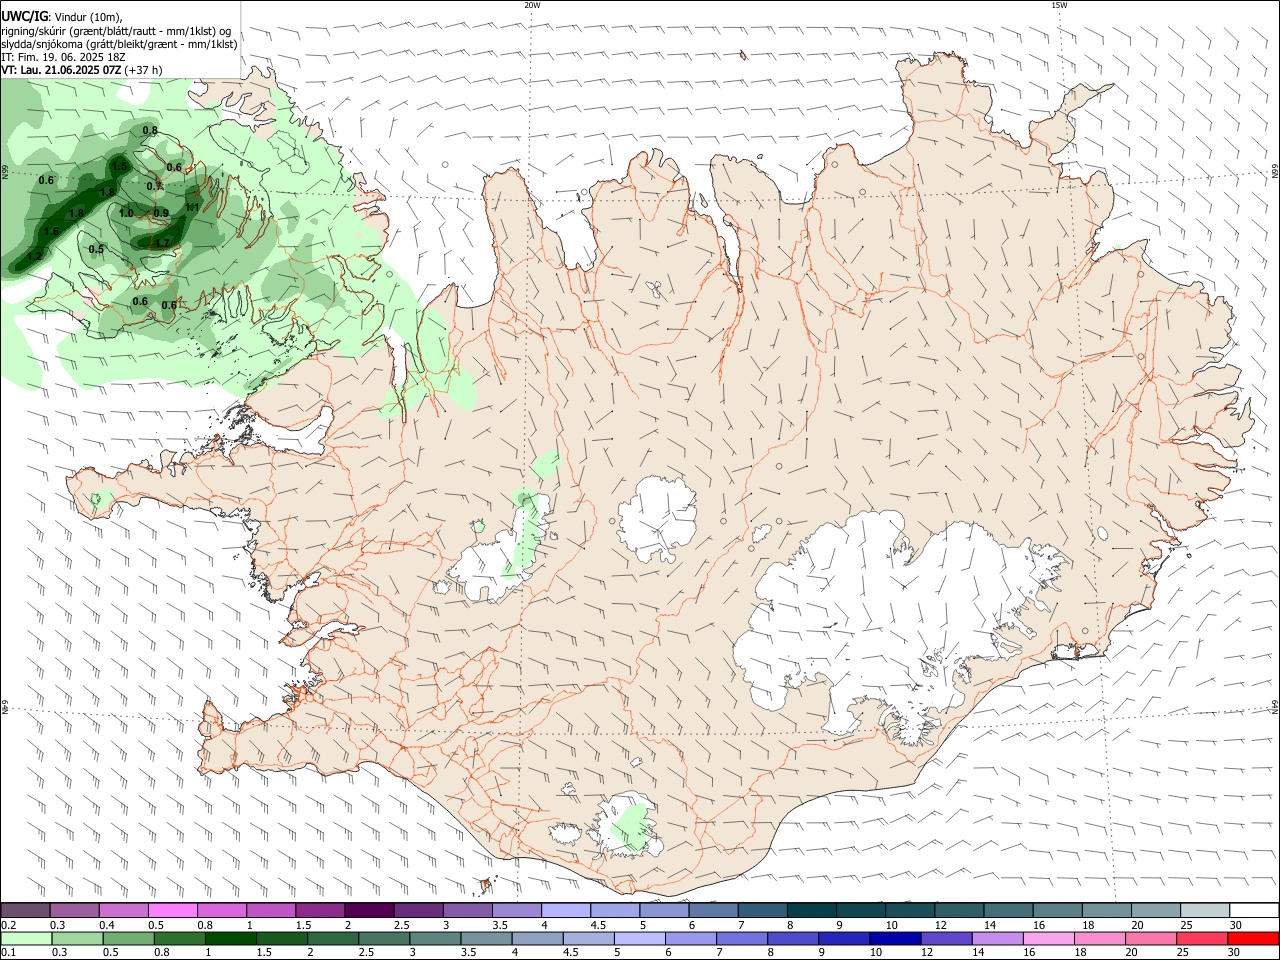
Task: Click the 20W longitude label
Action: (532, 5)
